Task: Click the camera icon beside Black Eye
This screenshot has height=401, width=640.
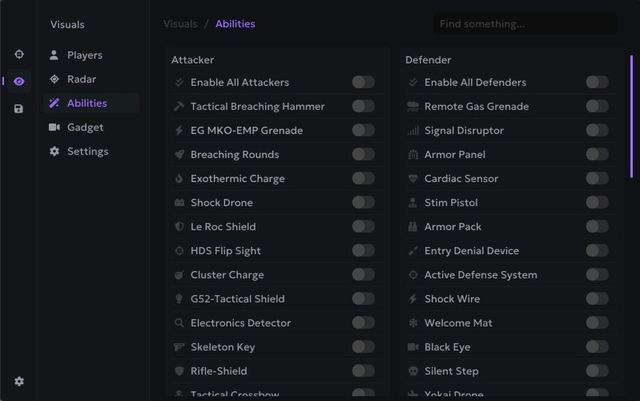Action: point(413,347)
